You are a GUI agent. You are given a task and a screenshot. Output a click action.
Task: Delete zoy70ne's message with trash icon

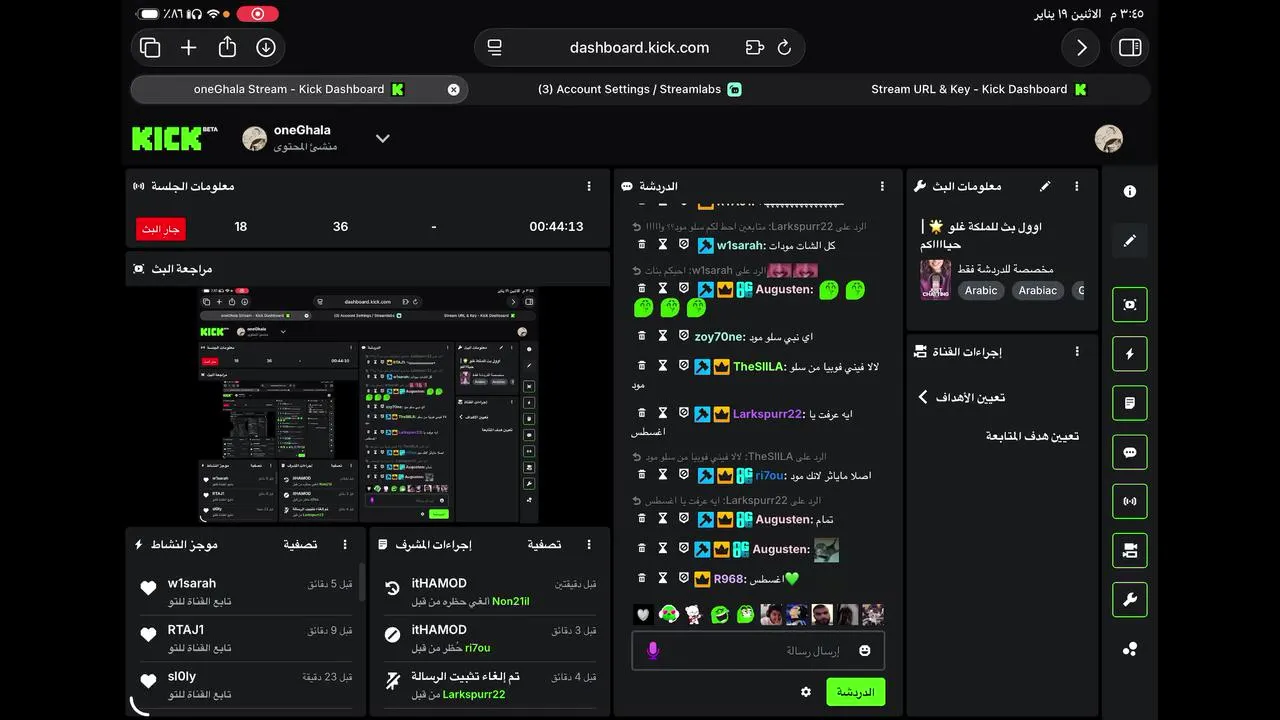pyautogui.click(x=642, y=336)
